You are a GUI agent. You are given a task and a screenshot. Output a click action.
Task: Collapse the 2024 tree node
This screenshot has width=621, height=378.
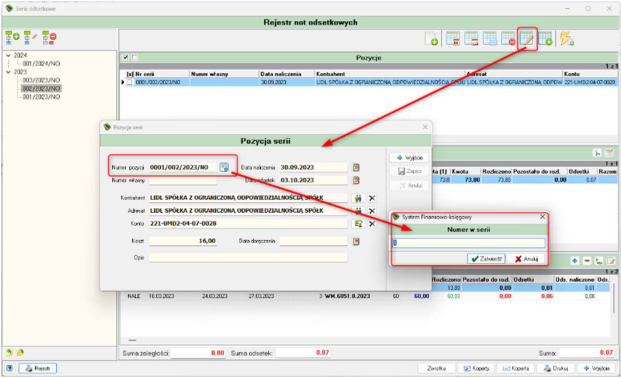[8, 55]
